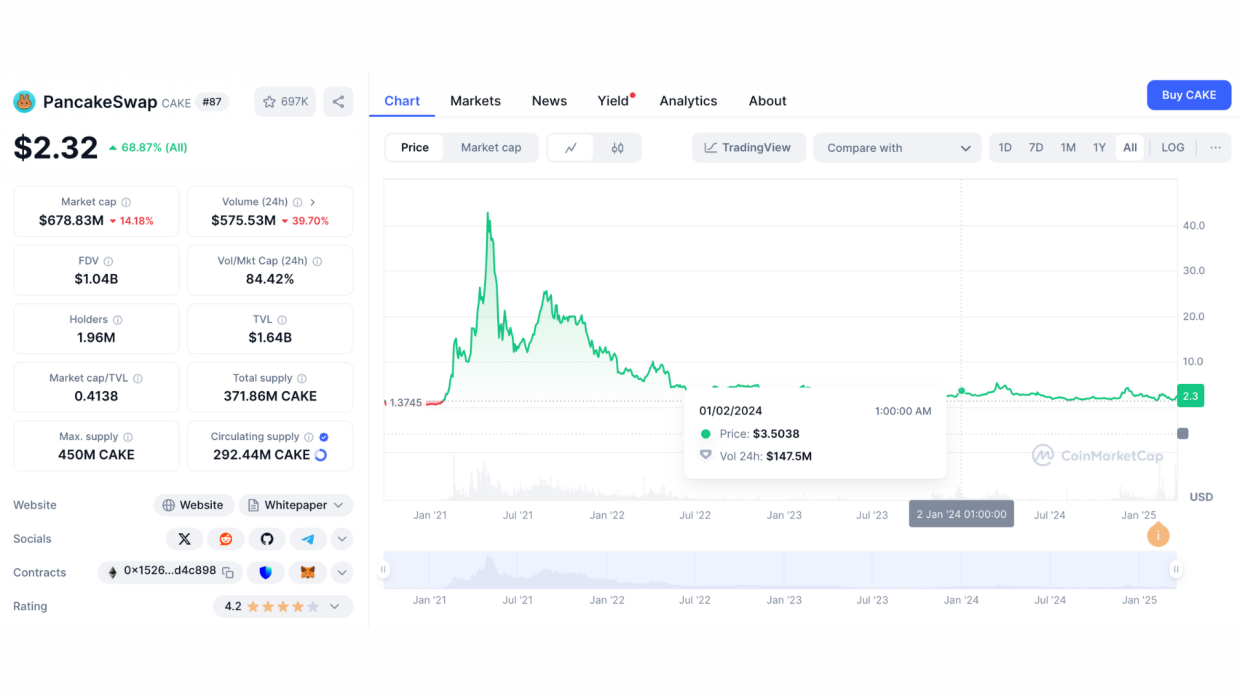Open the Compare with dropdown
Viewport: 1240px width, 698px height.
pos(898,148)
